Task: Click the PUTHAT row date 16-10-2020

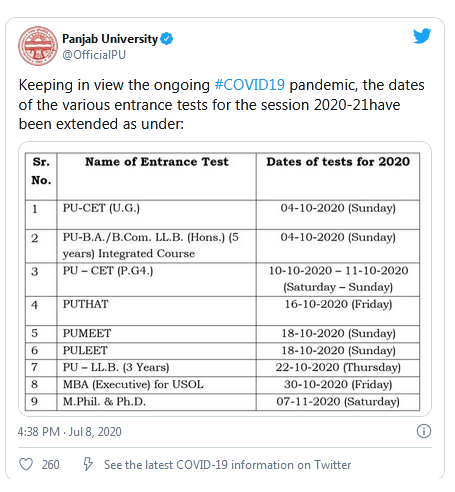Action: pyautogui.click(x=338, y=304)
